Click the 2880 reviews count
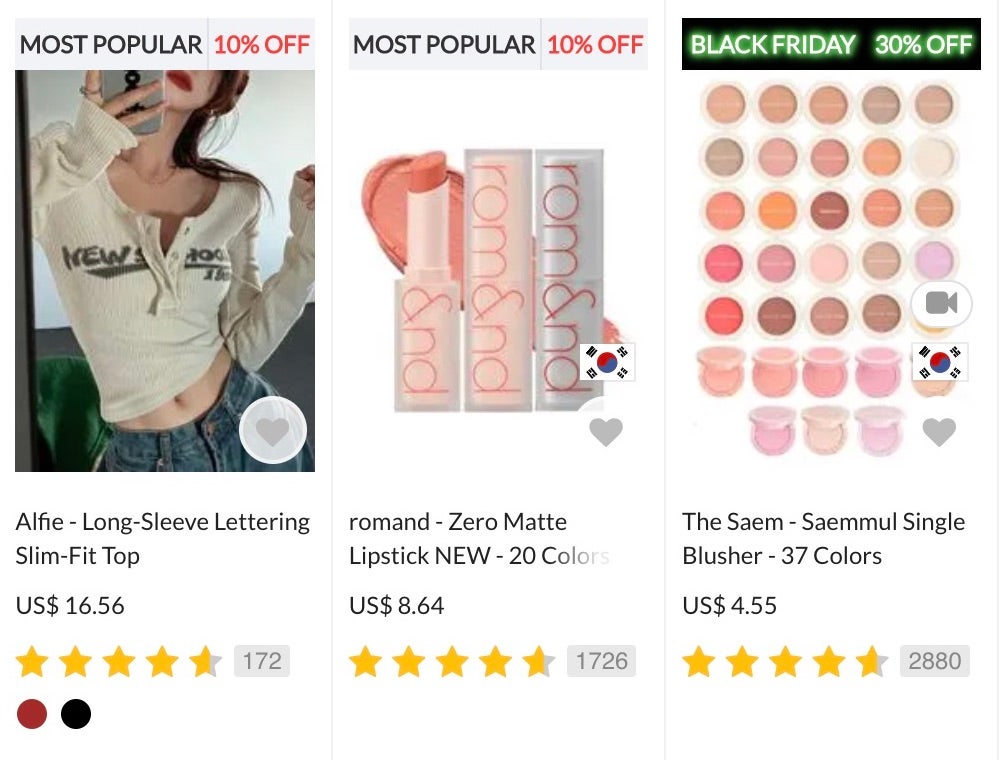The width and height of the screenshot is (1006, 760). [935, 661]
